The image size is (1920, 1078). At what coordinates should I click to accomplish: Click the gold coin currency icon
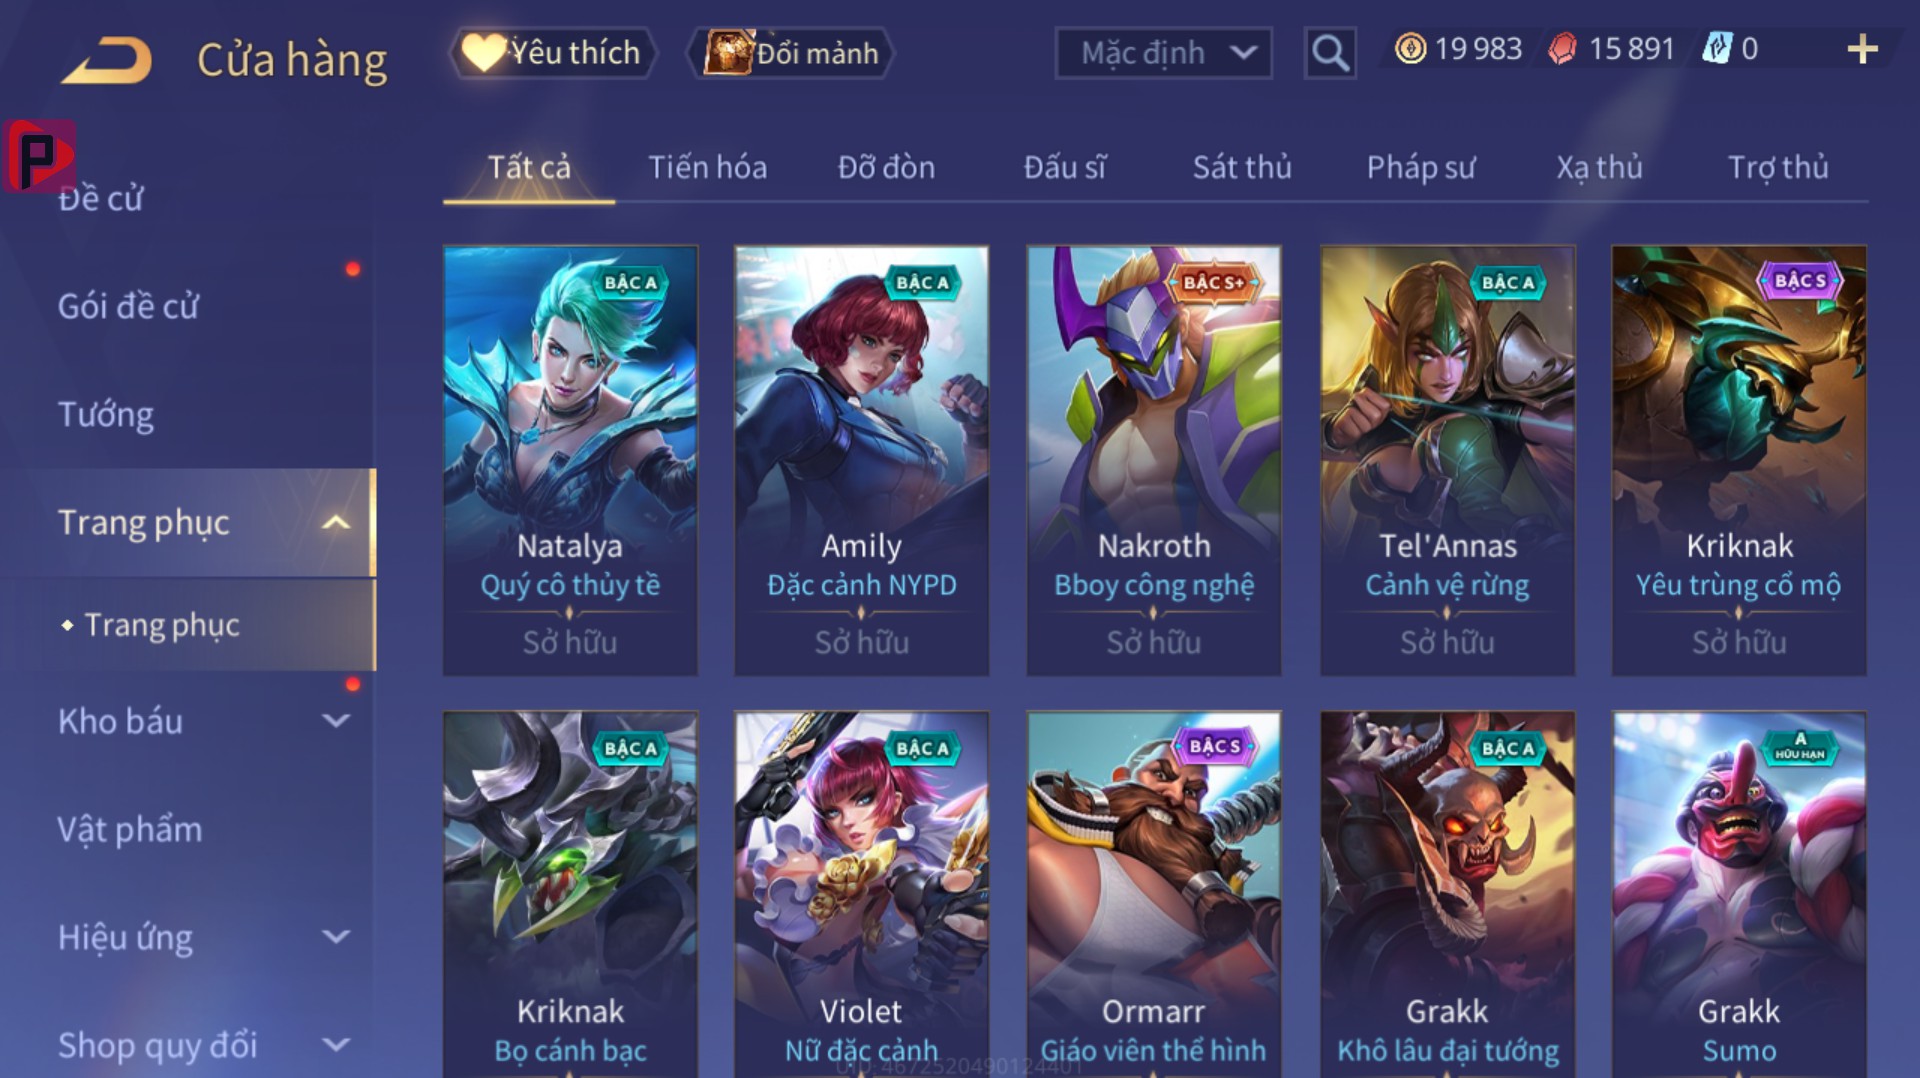(x=1410, y=49)
